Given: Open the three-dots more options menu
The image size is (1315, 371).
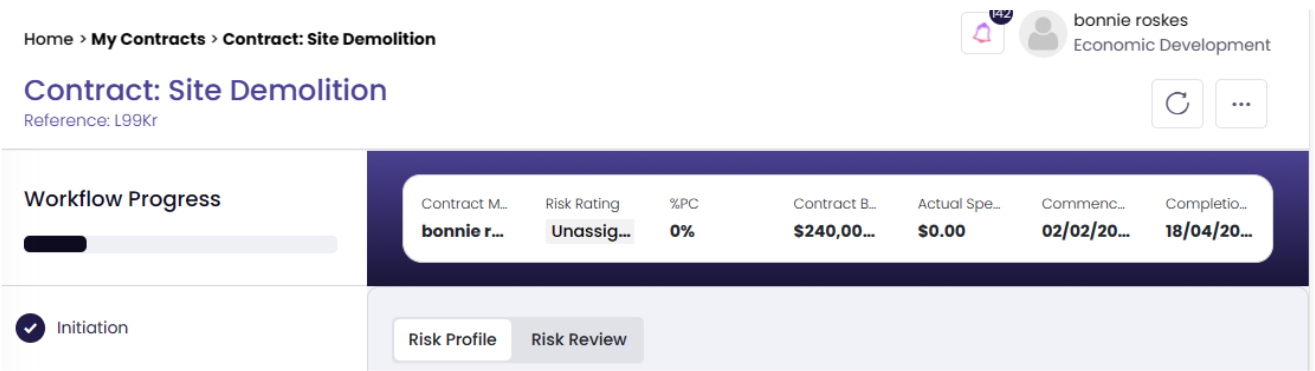Looking at the screenshot, I should (1241, 104).
